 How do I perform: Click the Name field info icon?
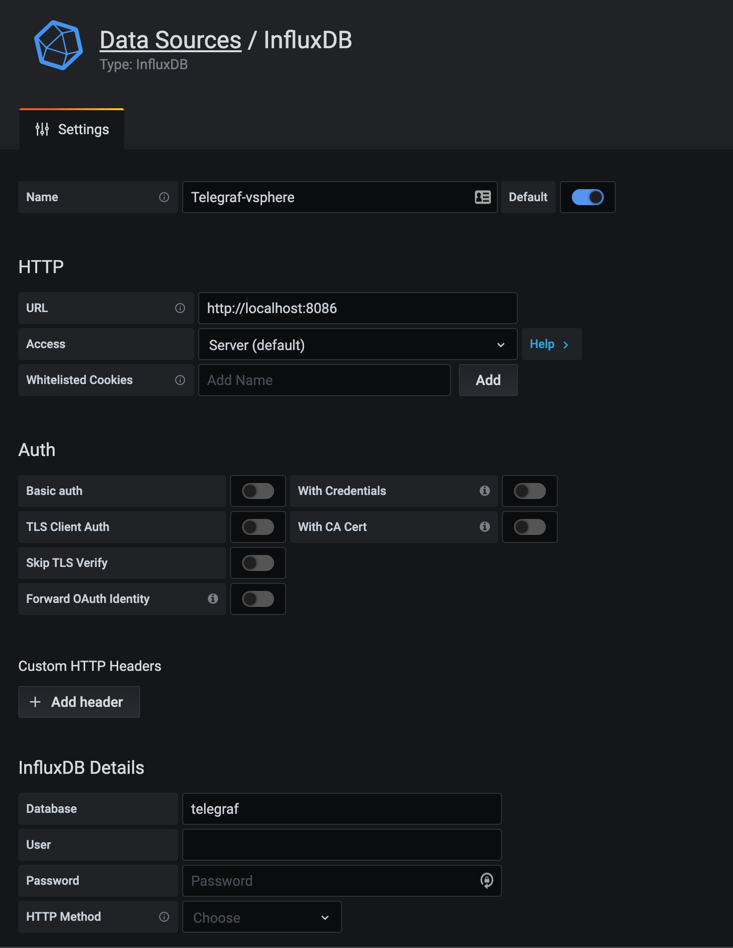(x=164, y=197)
